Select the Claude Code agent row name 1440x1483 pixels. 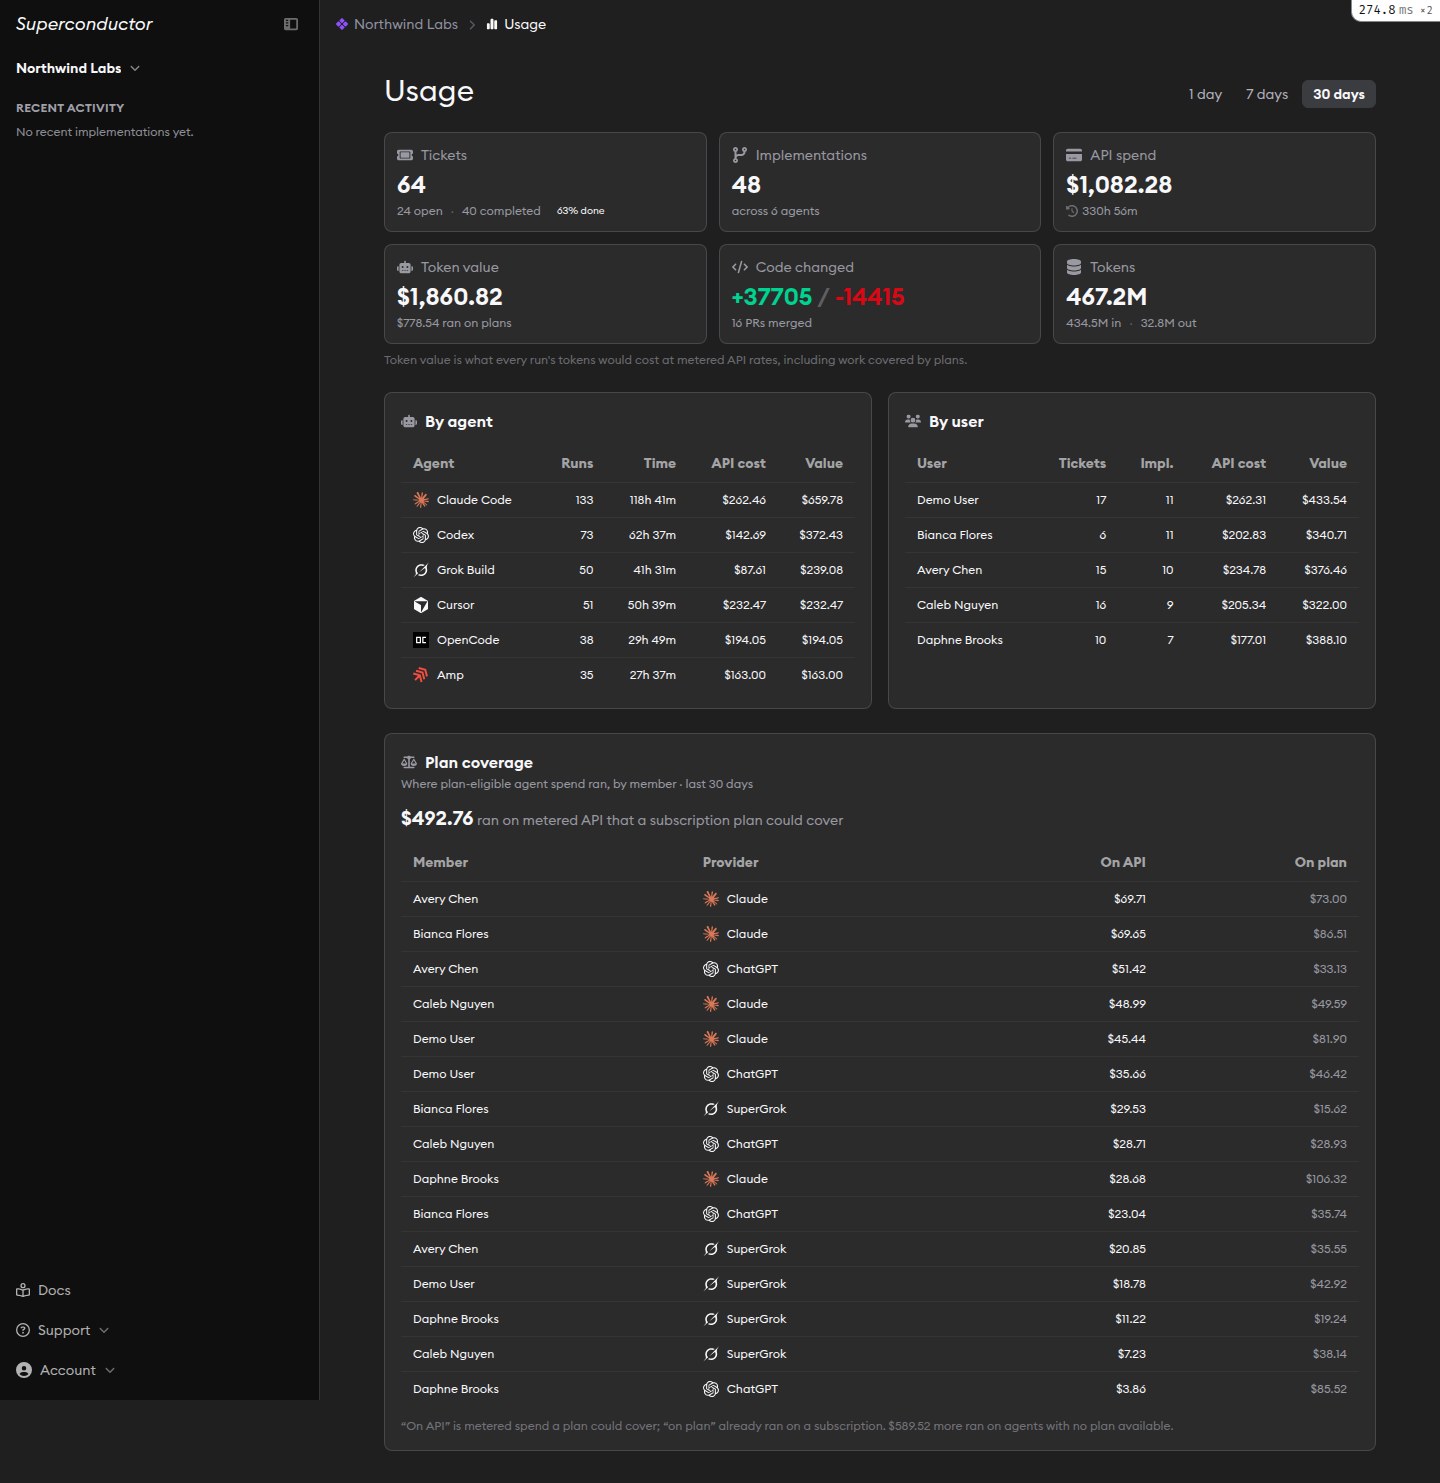474,500
